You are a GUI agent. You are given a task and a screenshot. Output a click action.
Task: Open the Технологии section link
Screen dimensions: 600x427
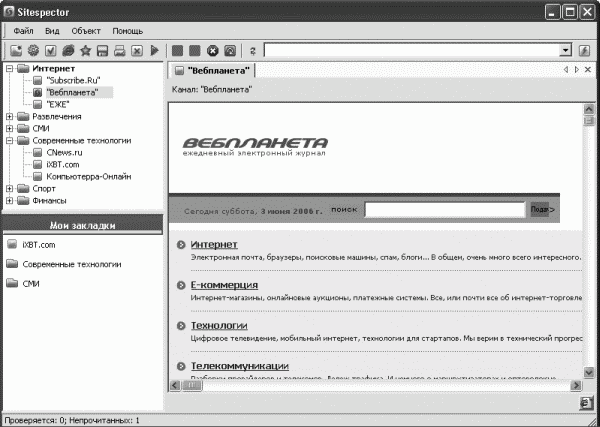pyautogui.click(x=219, y=326)
